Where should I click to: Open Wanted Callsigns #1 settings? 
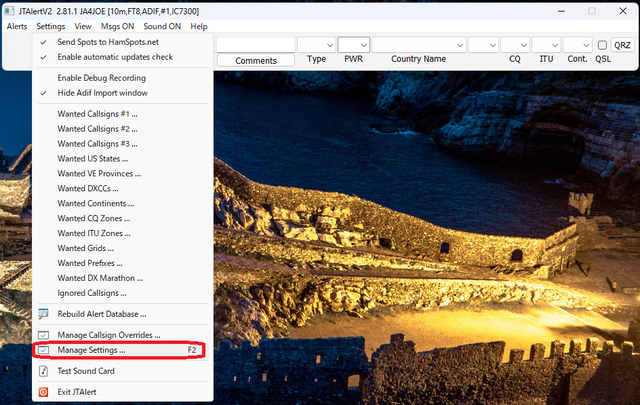tap(122, 114)
